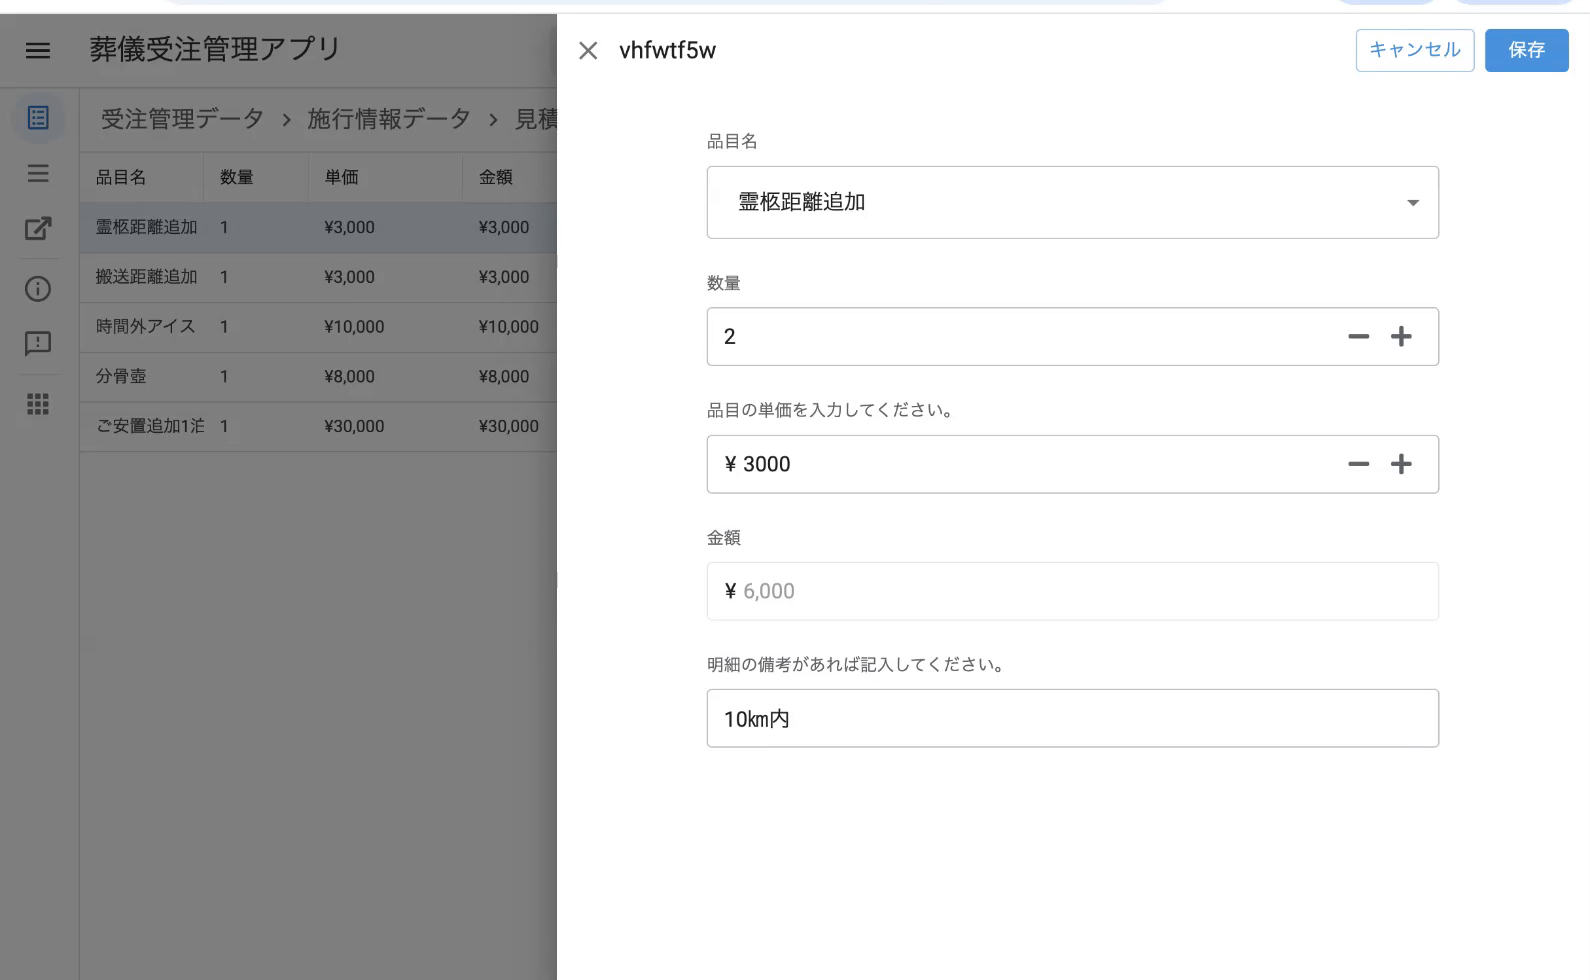Close the vhfwtf5w form with X
The height and width of the screenshot is (980, 1590).
[588, 51]
